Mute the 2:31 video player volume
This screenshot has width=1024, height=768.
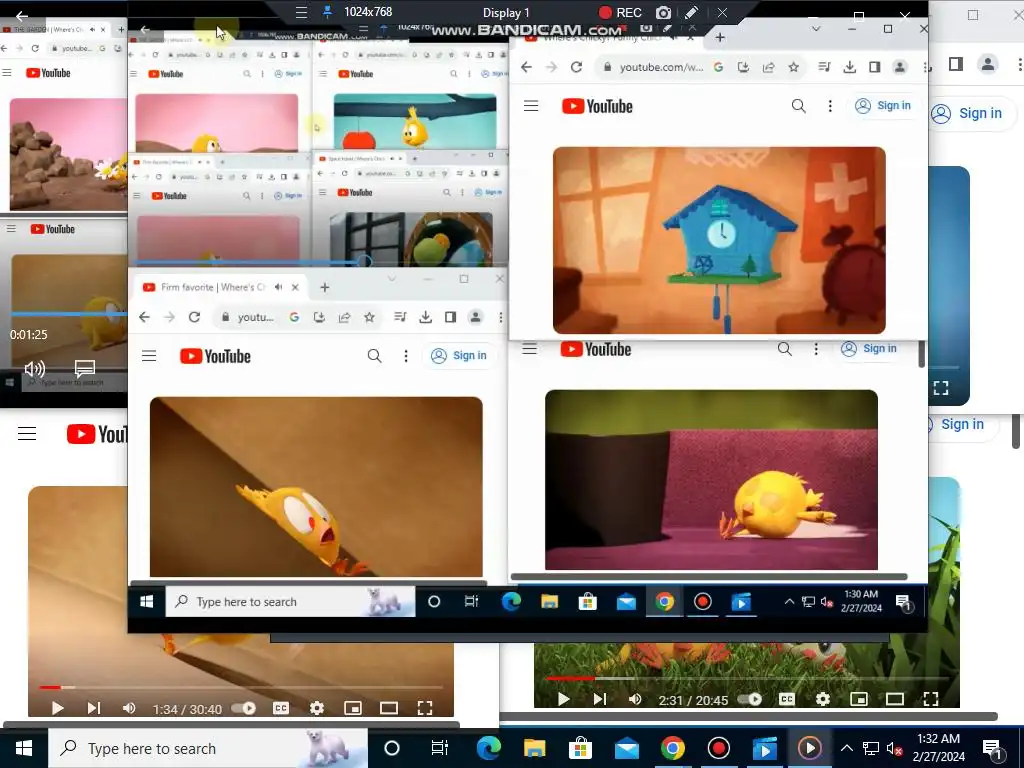635,699
